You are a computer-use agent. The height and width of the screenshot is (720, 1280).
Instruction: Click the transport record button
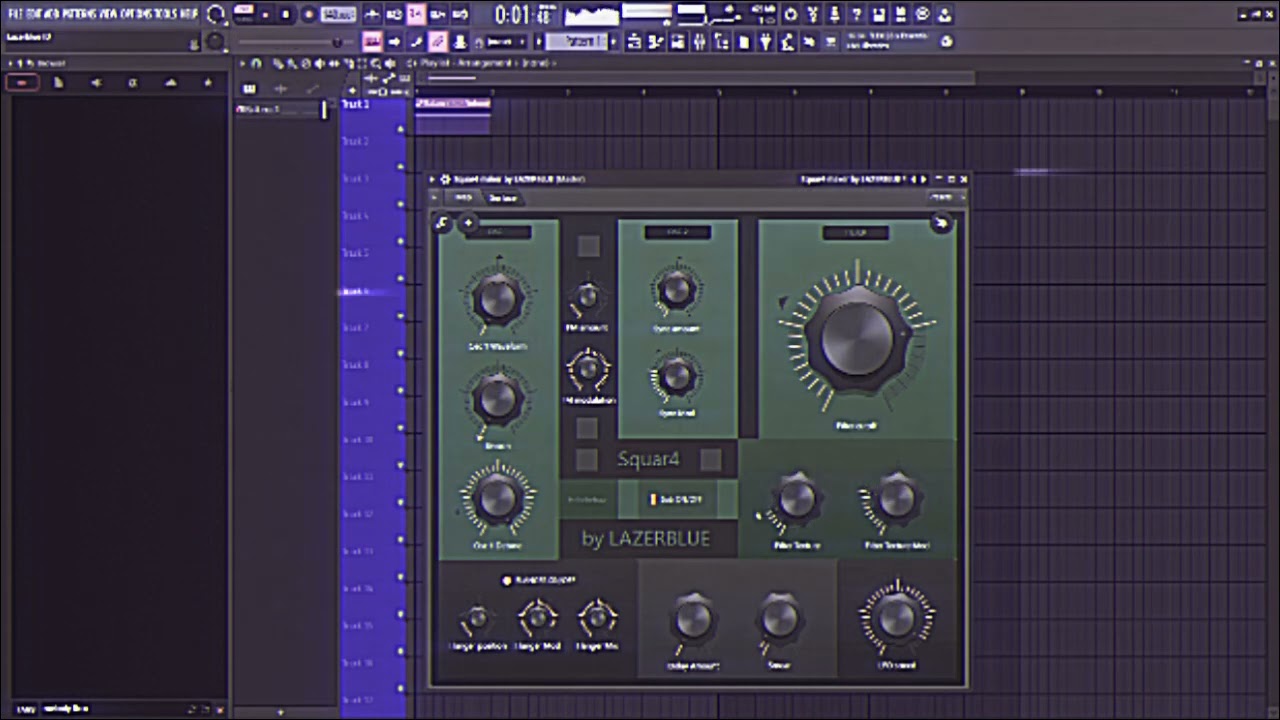point(308,15)
